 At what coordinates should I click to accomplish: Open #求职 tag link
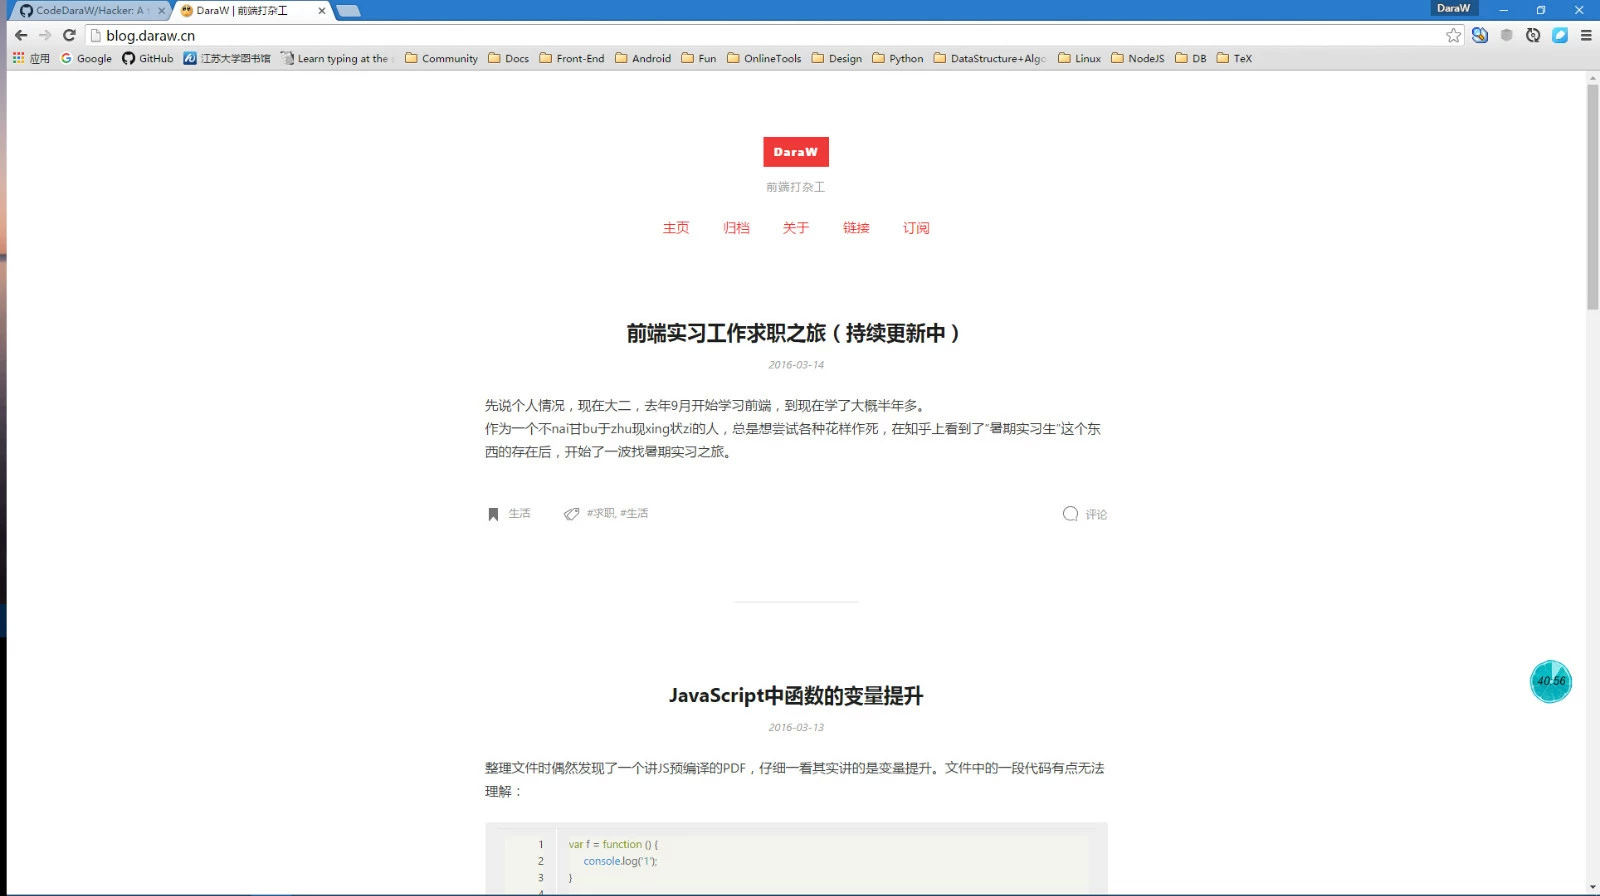(601, 513)
